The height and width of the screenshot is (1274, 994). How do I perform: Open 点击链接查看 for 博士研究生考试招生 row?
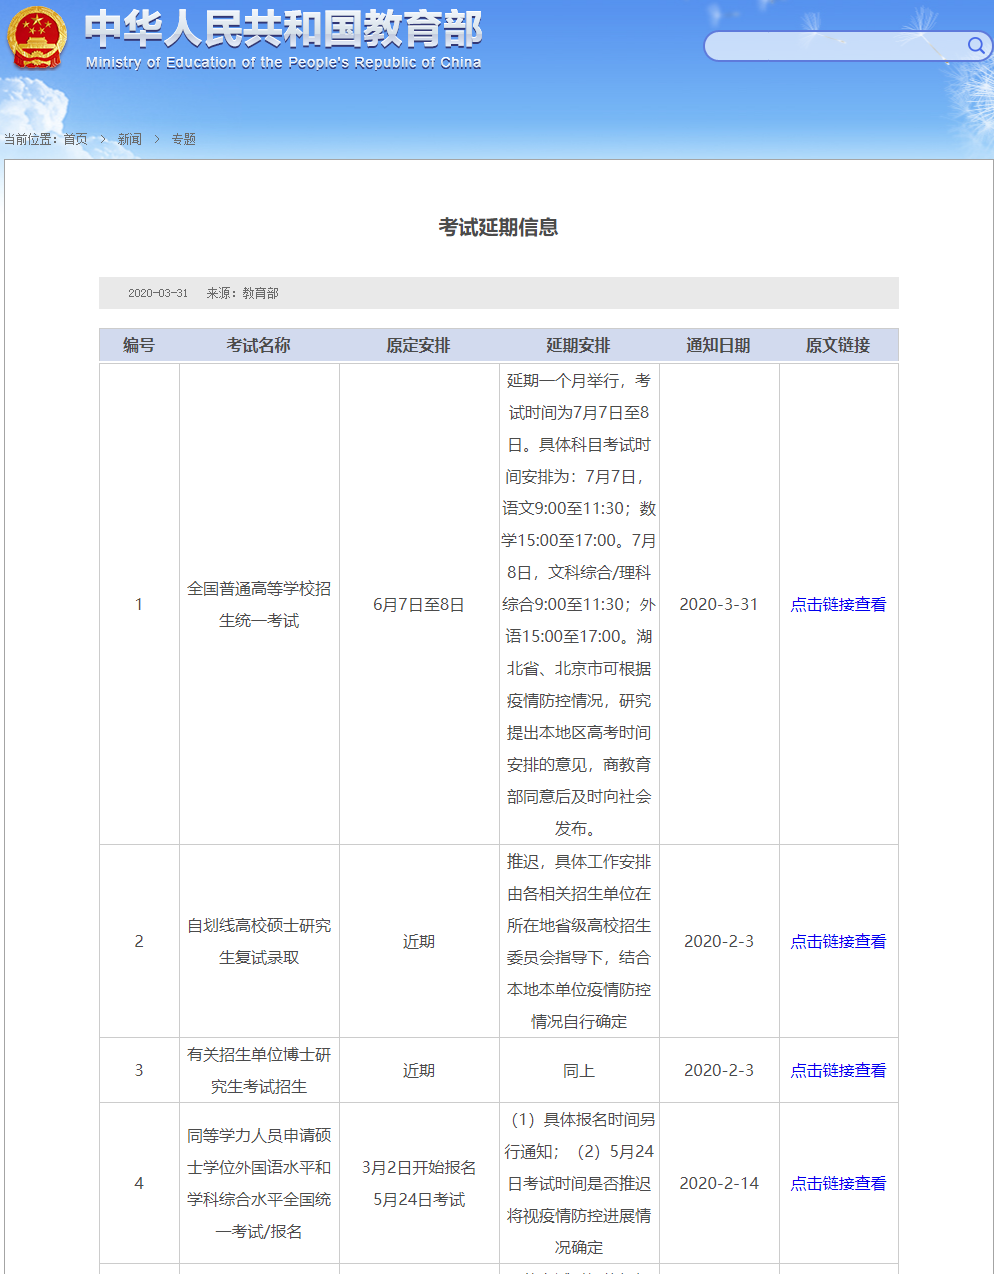(x=838, y=1070)
